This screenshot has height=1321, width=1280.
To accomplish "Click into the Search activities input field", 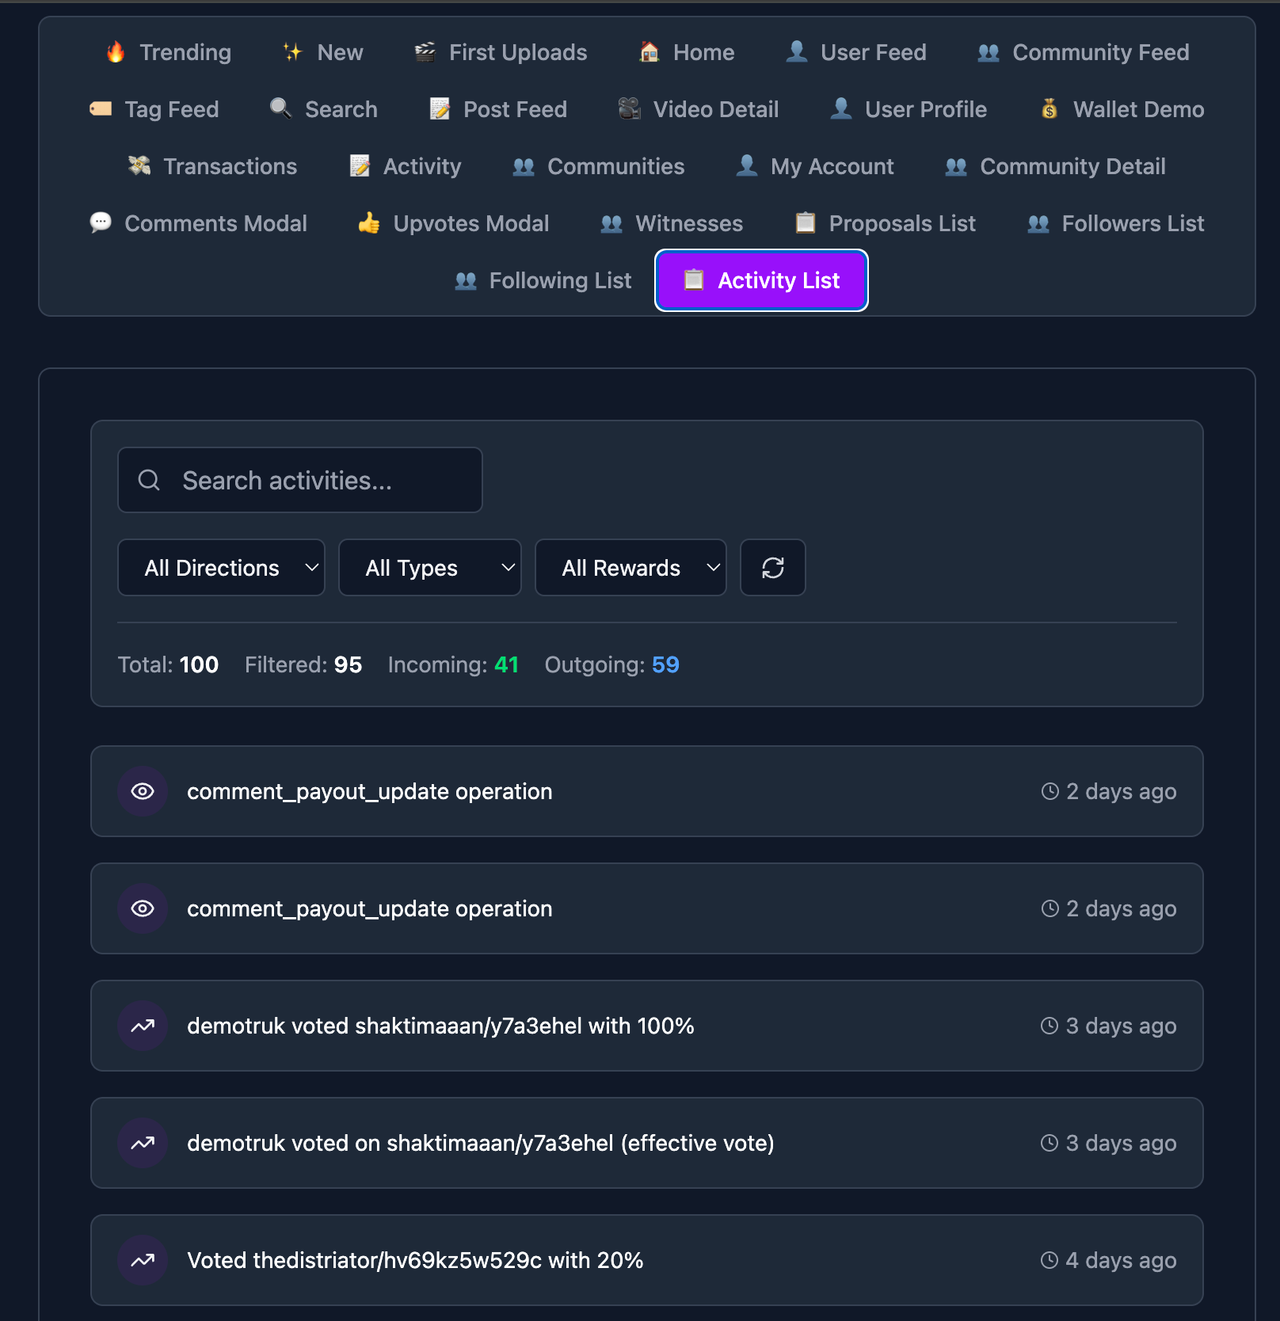I will point(320,481).
